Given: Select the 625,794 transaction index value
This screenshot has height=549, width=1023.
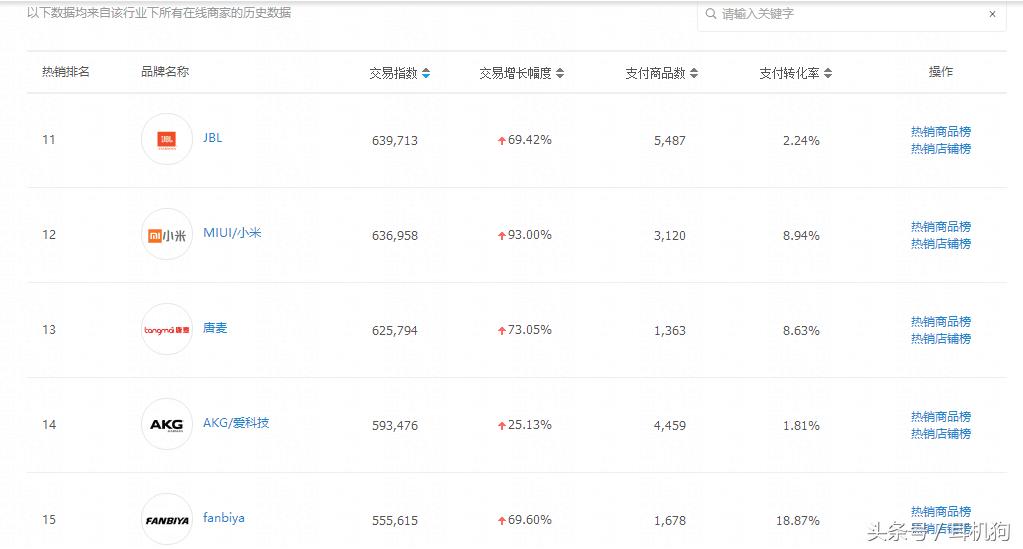Looking at the screenshot, I should pyautogui.click(x=395, y=331).
